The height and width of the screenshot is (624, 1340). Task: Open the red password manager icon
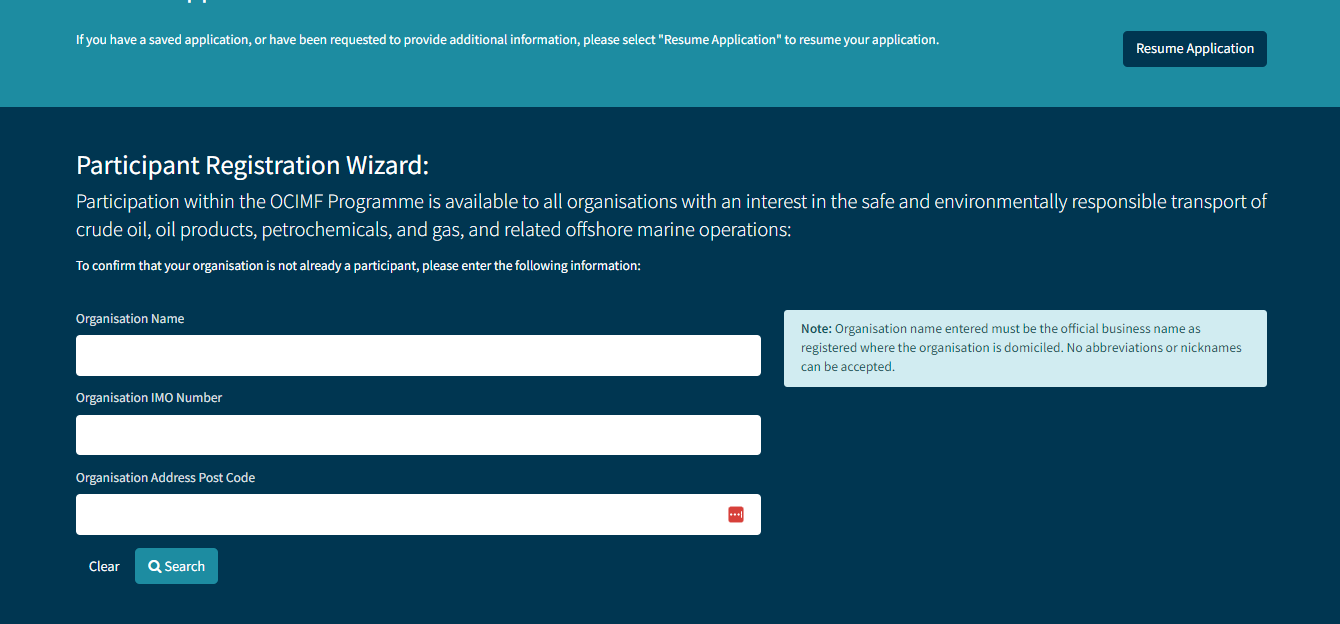736,514
